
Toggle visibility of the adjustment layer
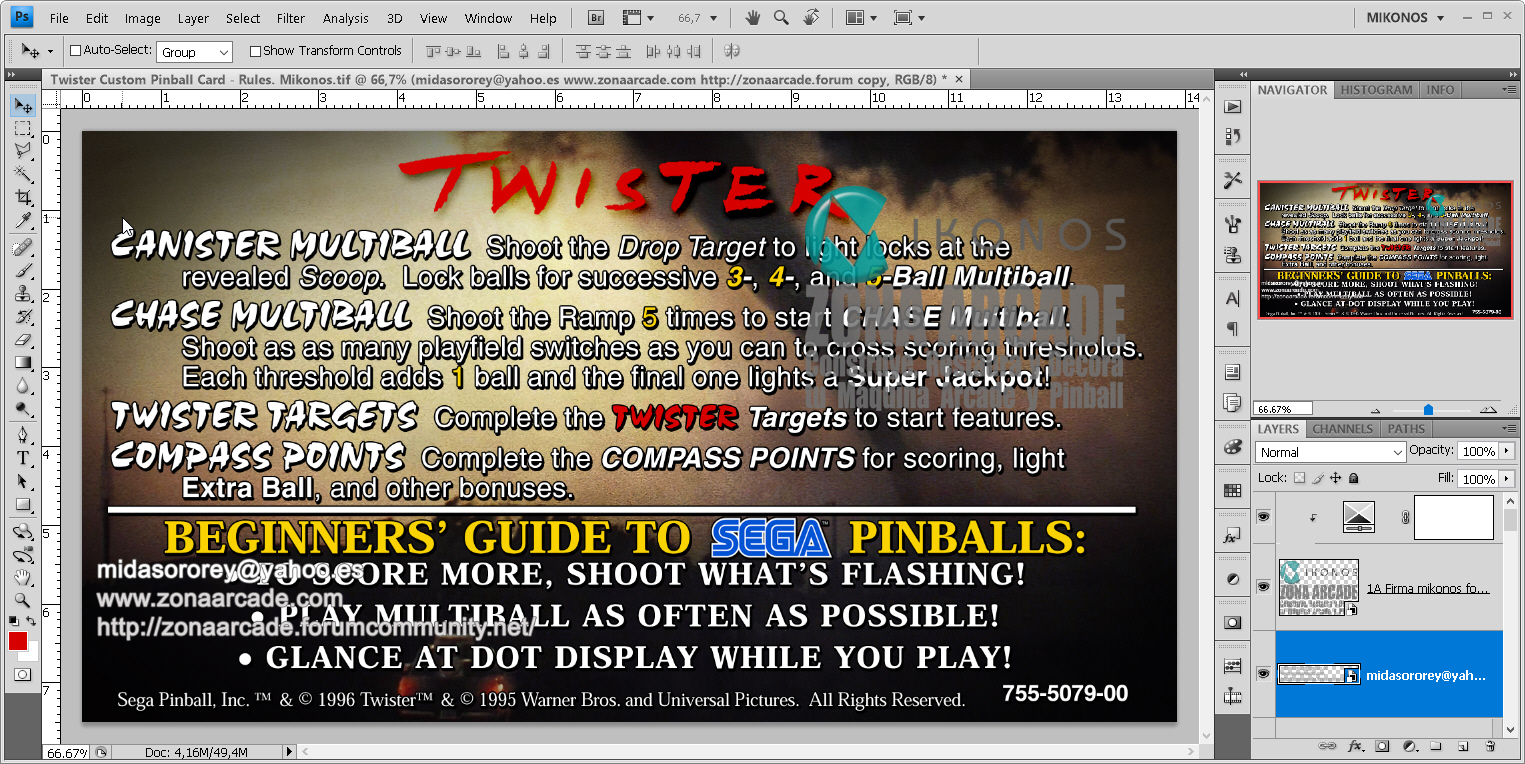(1264, 517)
